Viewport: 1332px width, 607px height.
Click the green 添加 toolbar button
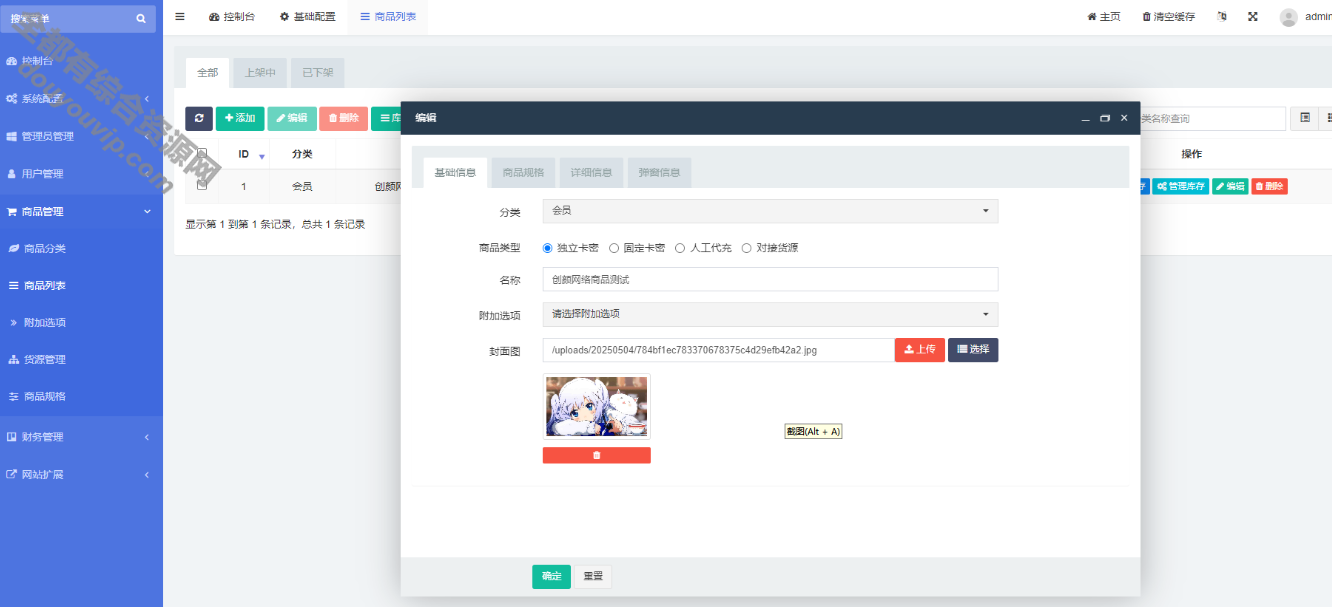[x=240, y=118]
